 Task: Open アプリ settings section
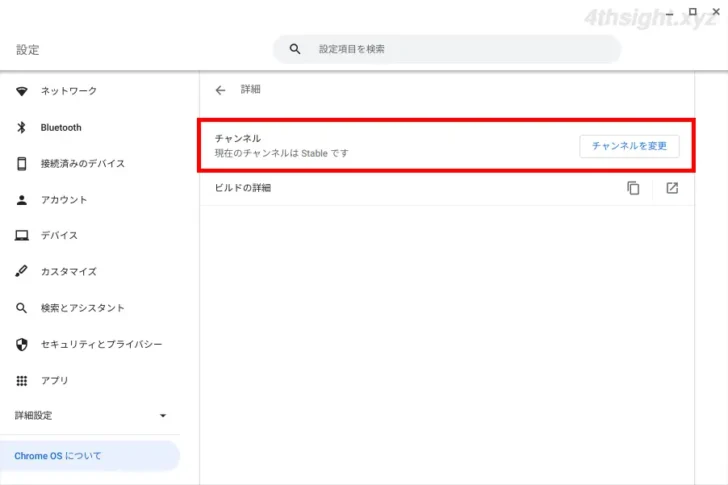pos(54,381)
